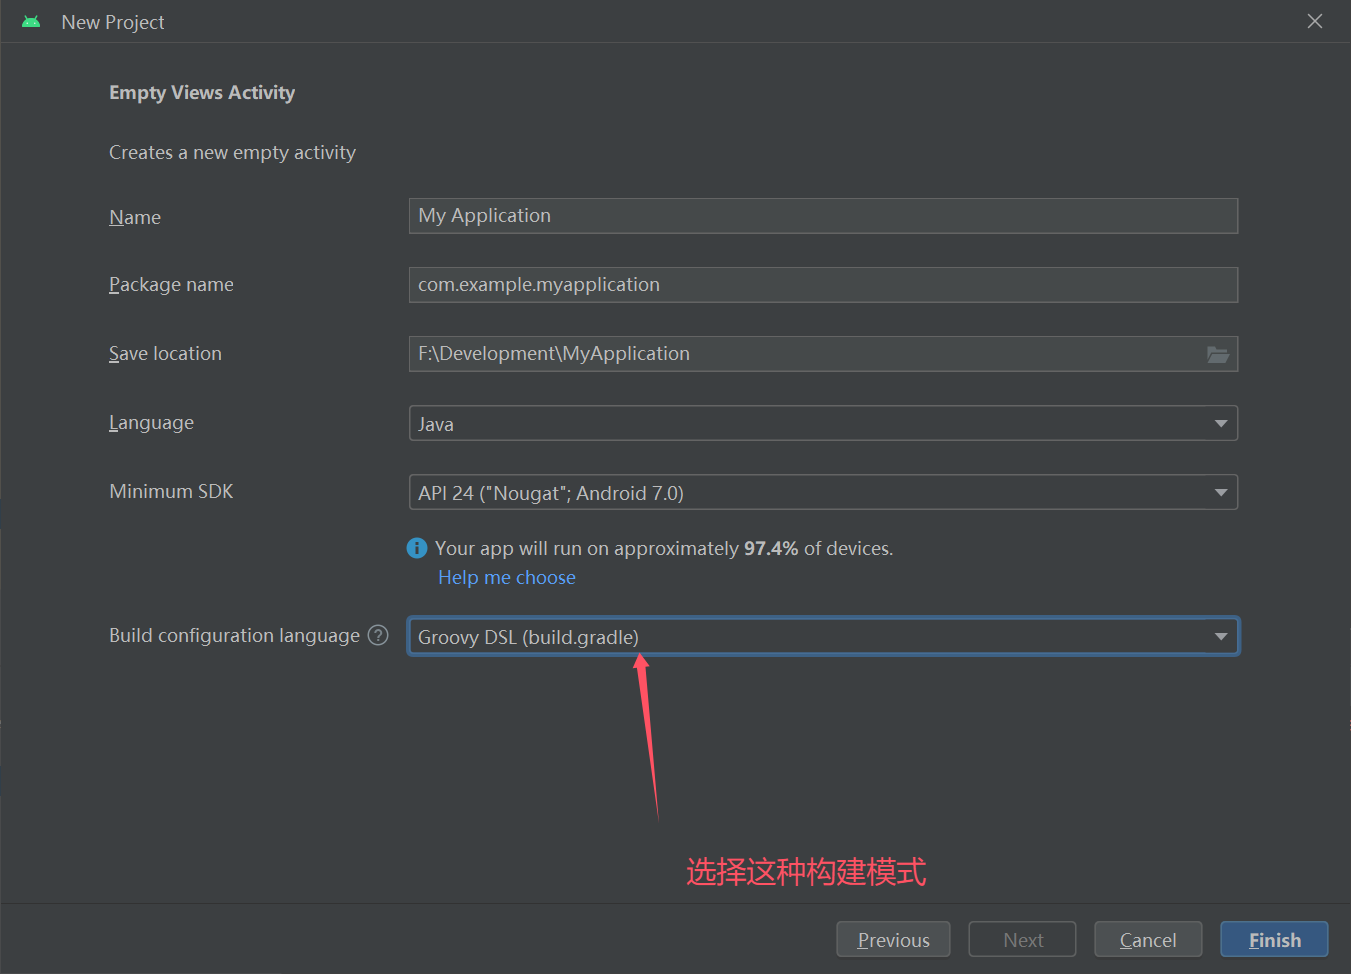Click the Finish button
This screenshot has height=974, width=1351.
tap(1274, 940)
